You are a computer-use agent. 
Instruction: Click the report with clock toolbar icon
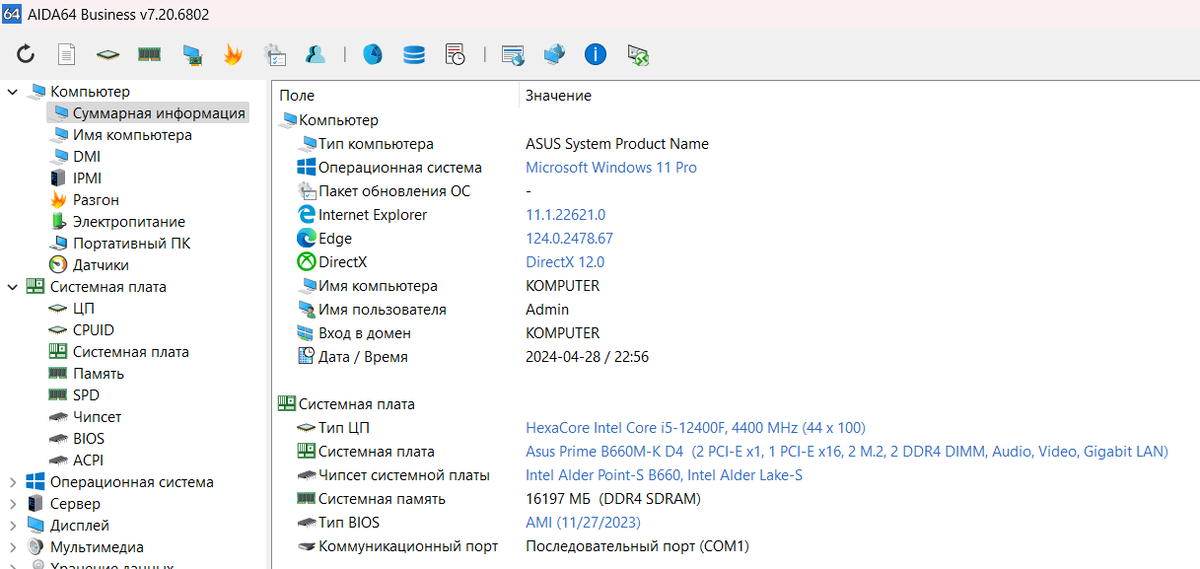coord(455,54)
